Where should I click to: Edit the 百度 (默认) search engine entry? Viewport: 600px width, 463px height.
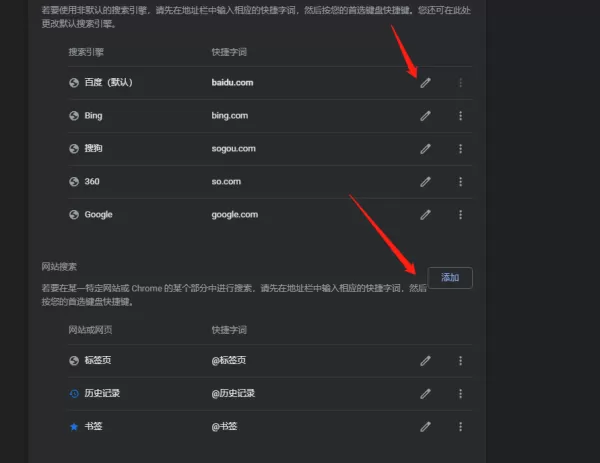(x=426, y=83)
